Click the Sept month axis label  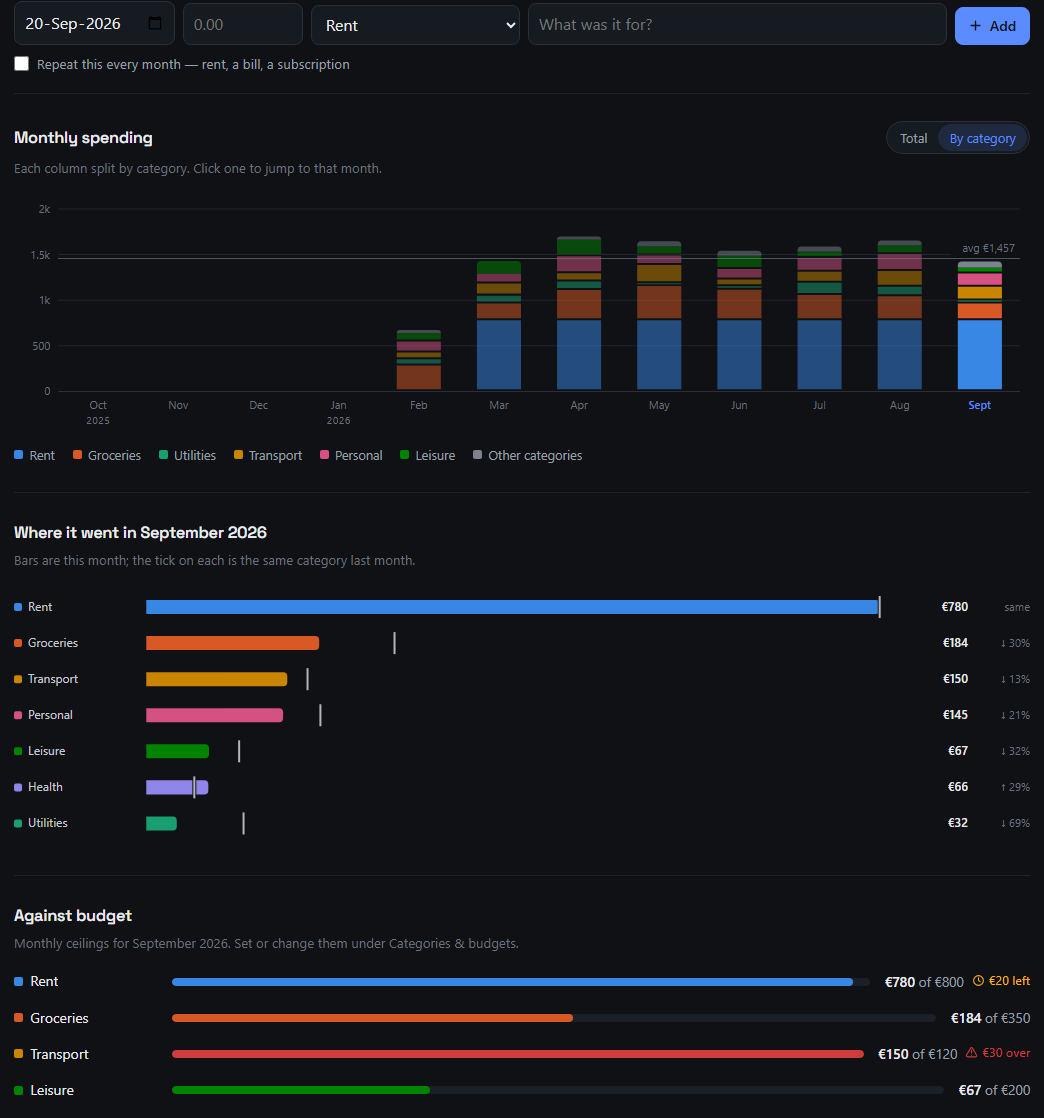click(x=979, y=405)
